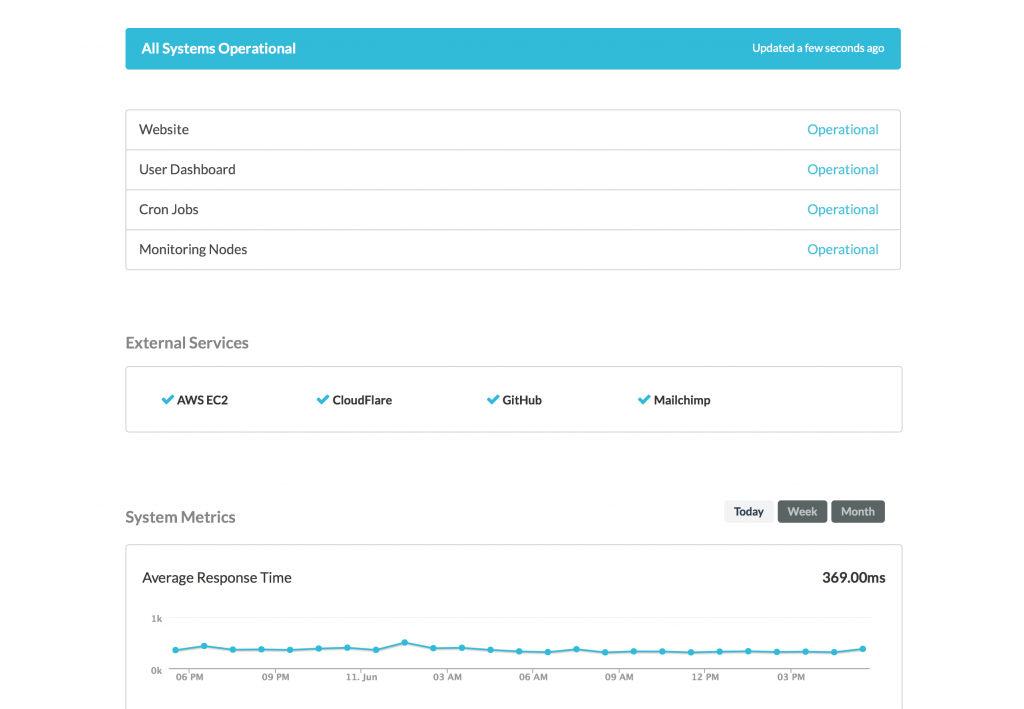
Task: Click the Average Response Time title
Action: pos(217,577)
